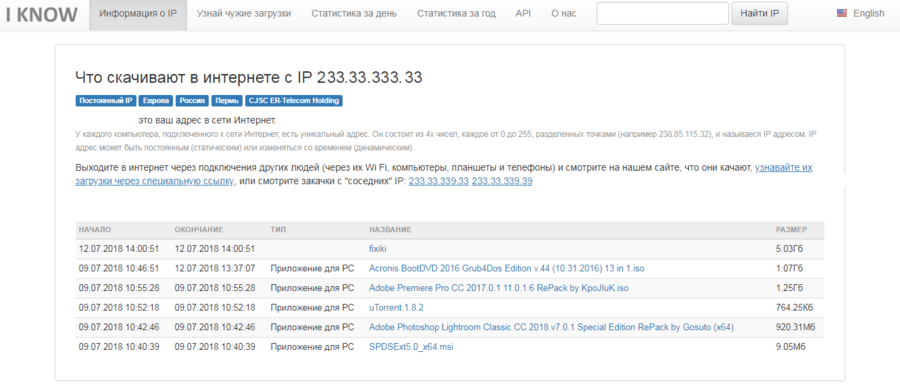The width and height of the screenshot is (900, 387).
Task: Click the Россия badge
Action: coord(192,101)
